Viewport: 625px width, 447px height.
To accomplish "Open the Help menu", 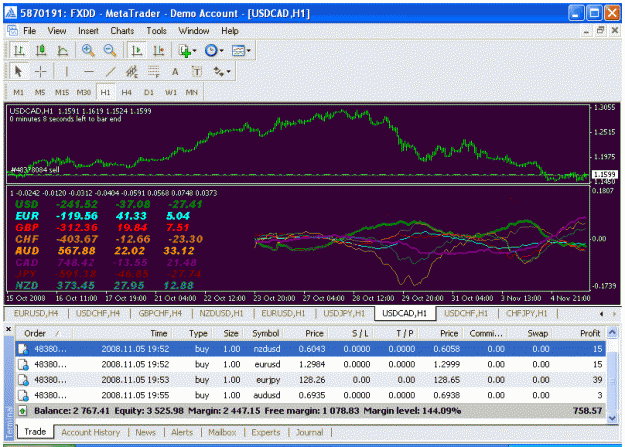I will [x=230, y=31].
